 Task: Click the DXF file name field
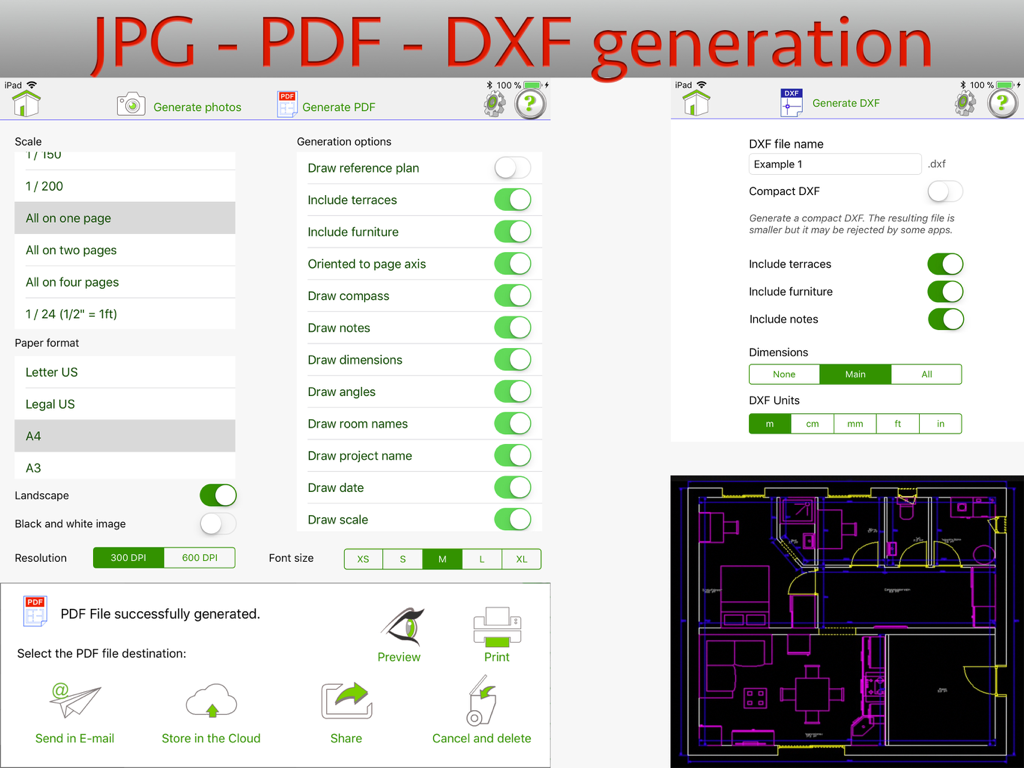[x=834, y=164]
